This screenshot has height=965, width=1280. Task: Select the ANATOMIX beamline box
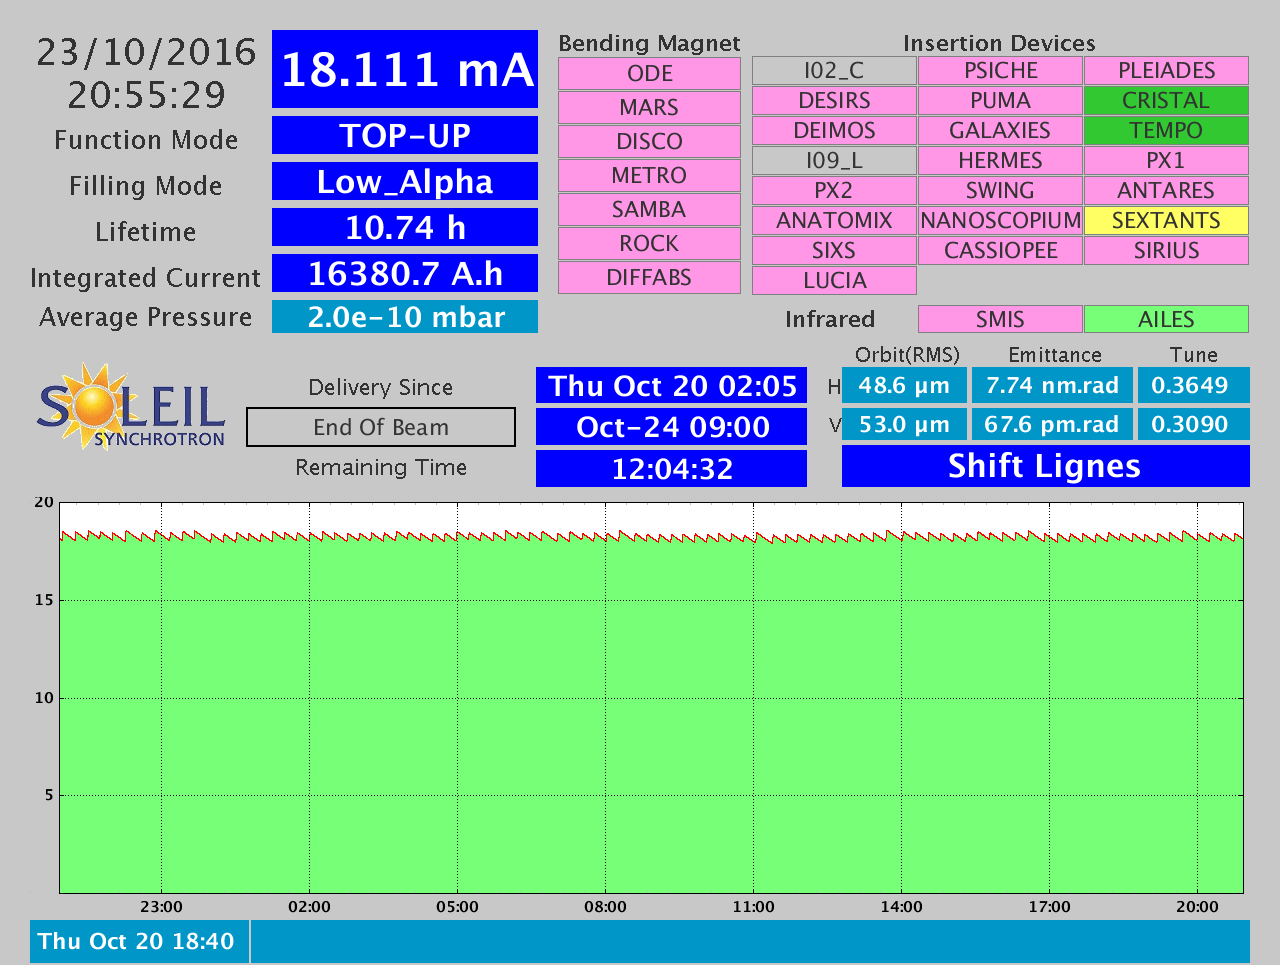[x=834, y=221]
